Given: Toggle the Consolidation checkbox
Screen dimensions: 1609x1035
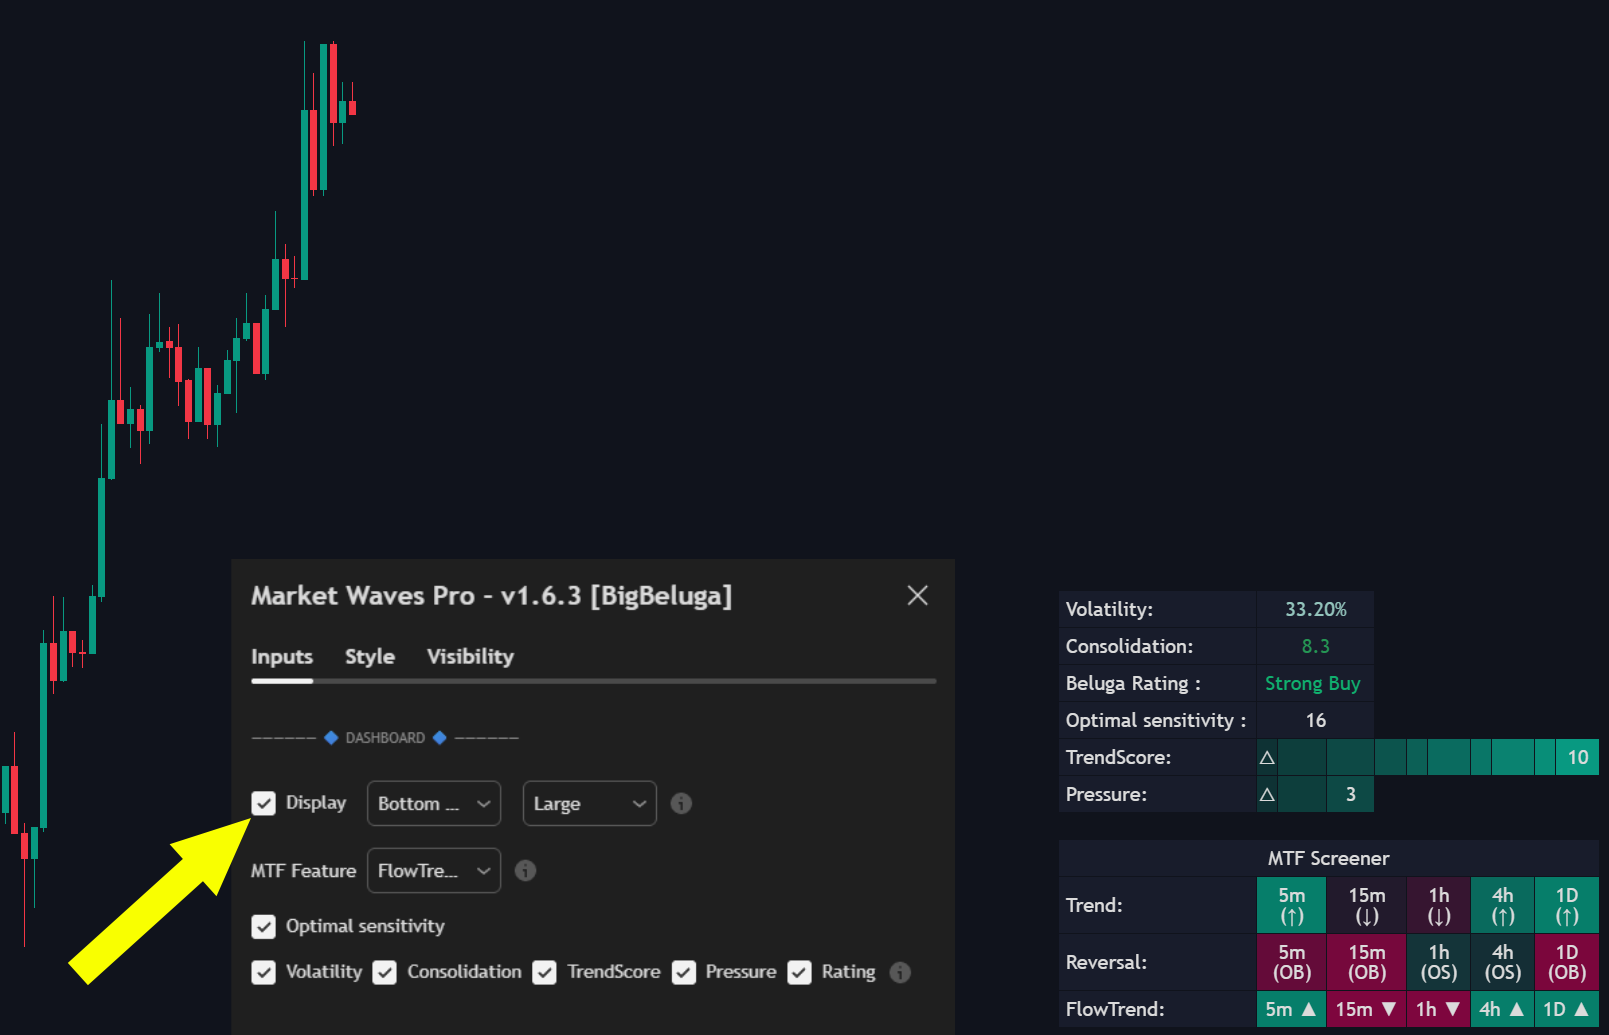Looking at the screenshot, I should point(385,972).
